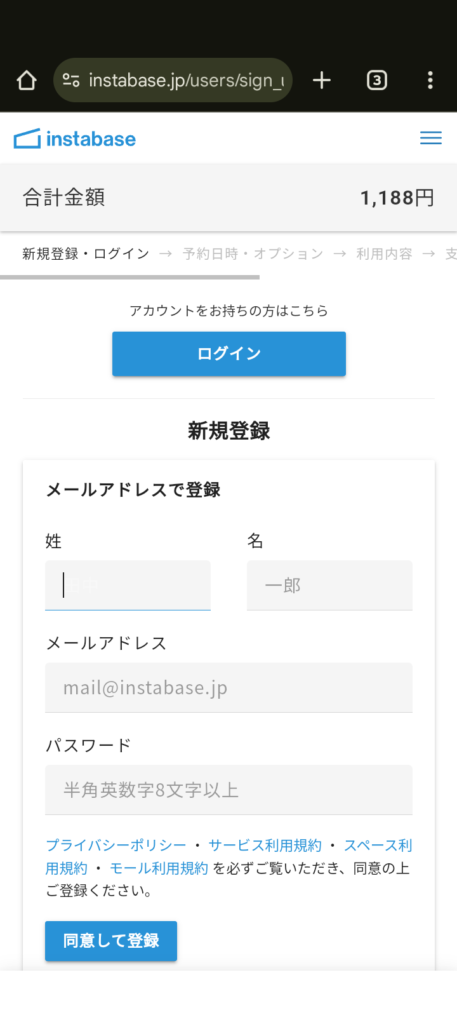
Task: Focus the 姓 last name field
Action: coord(128,585)
